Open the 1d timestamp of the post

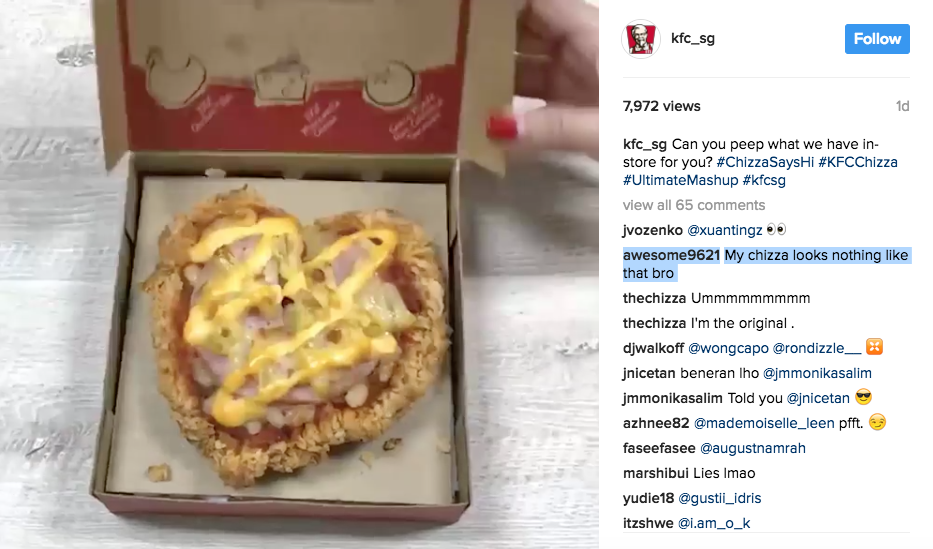[x=903, y=106]
